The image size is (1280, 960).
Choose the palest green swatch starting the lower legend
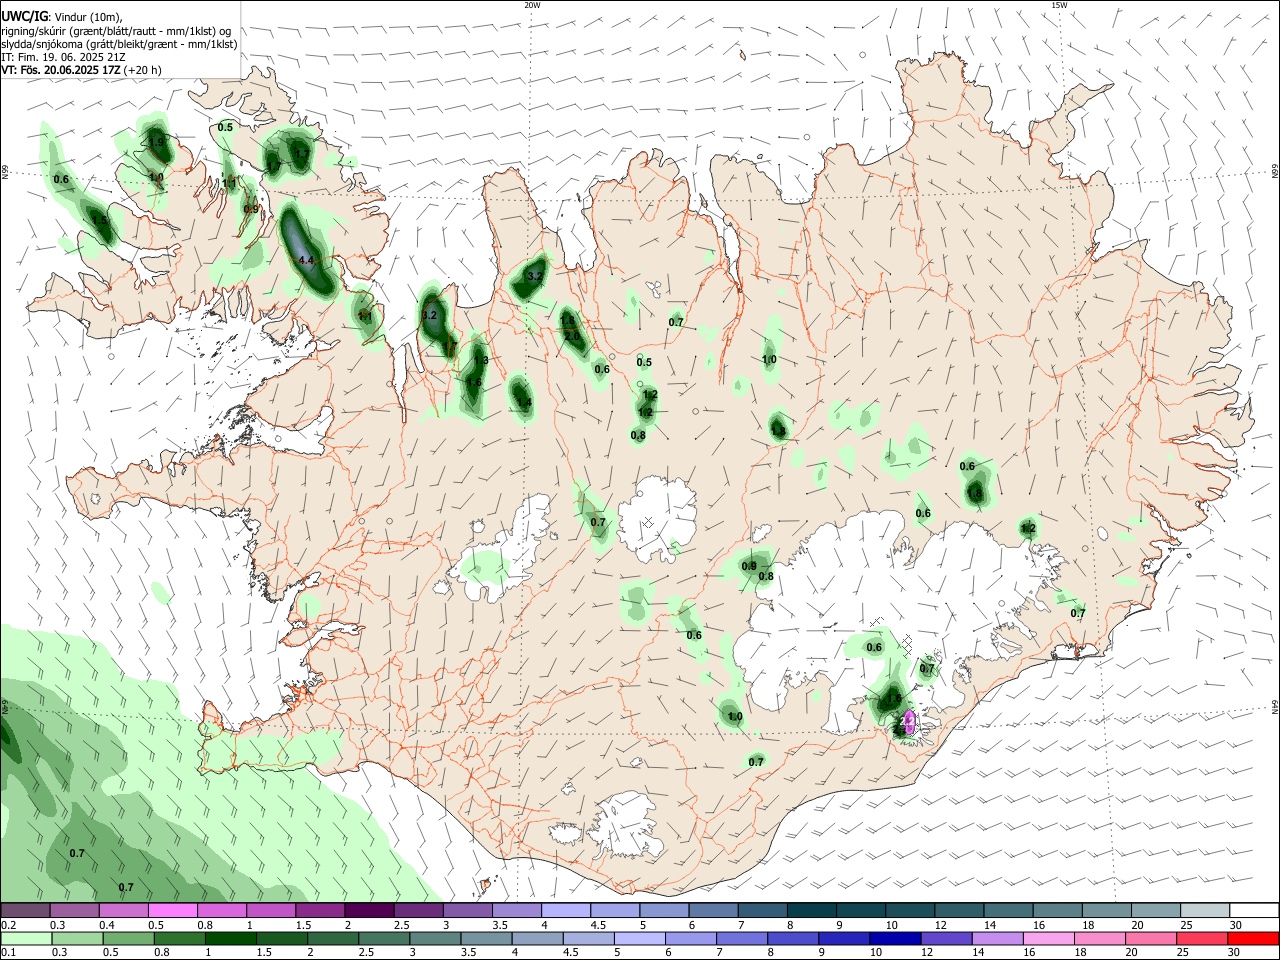(25, 938)
